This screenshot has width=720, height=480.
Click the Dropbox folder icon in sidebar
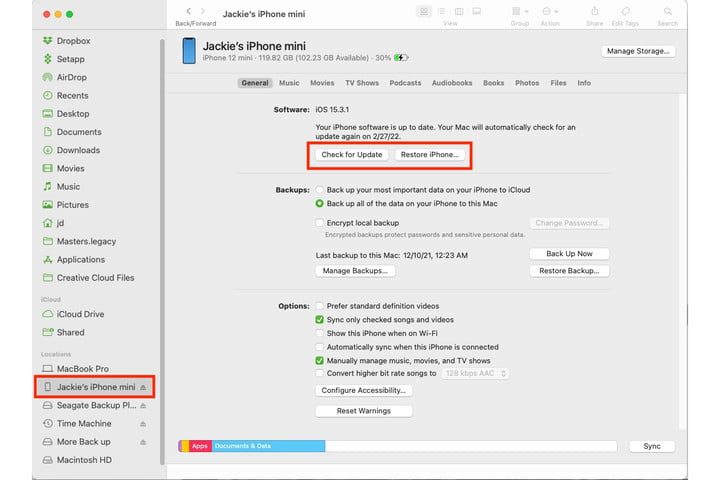pyautogui.click(x=48, y=41)
